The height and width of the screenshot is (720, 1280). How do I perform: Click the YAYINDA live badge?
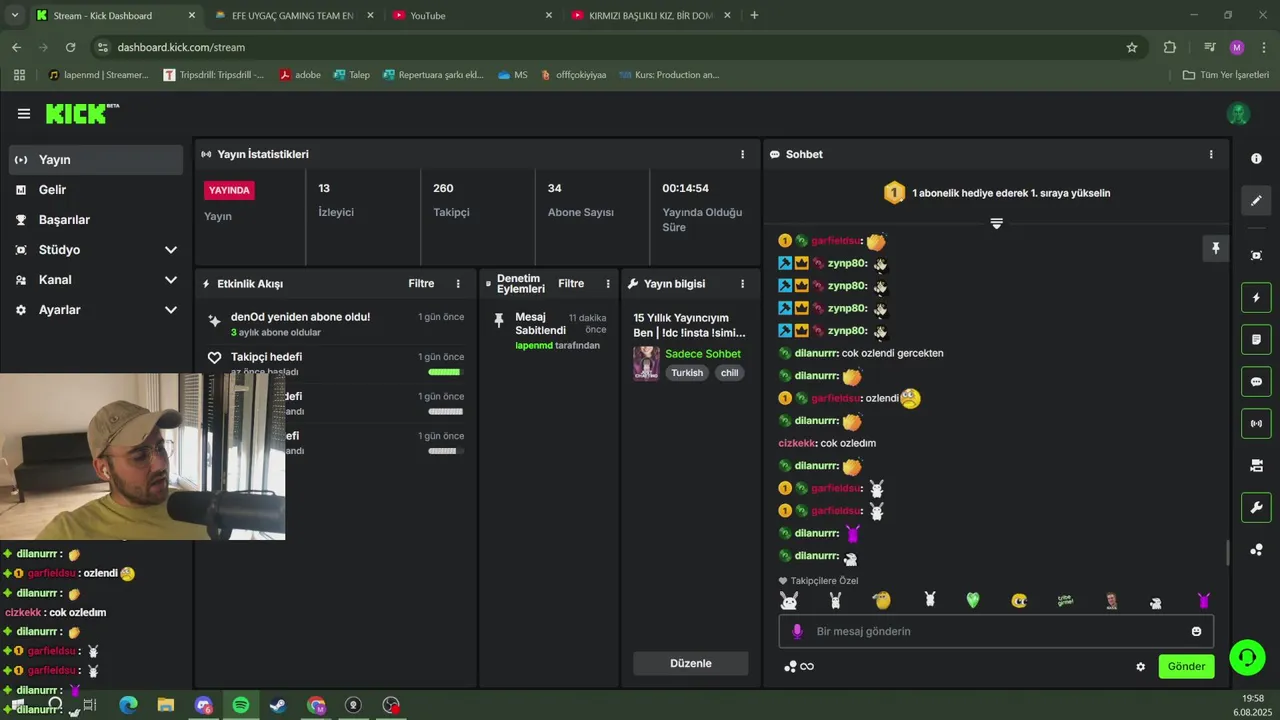(229, 190)
